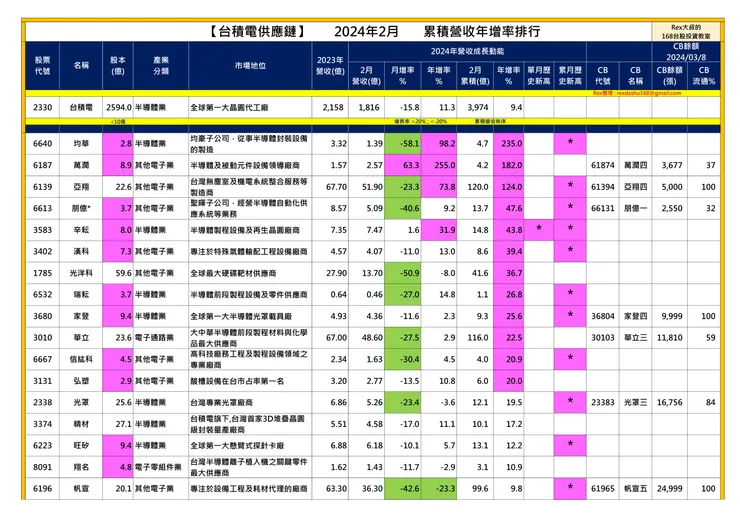Select stock code 6667

[x=42, y=359]
